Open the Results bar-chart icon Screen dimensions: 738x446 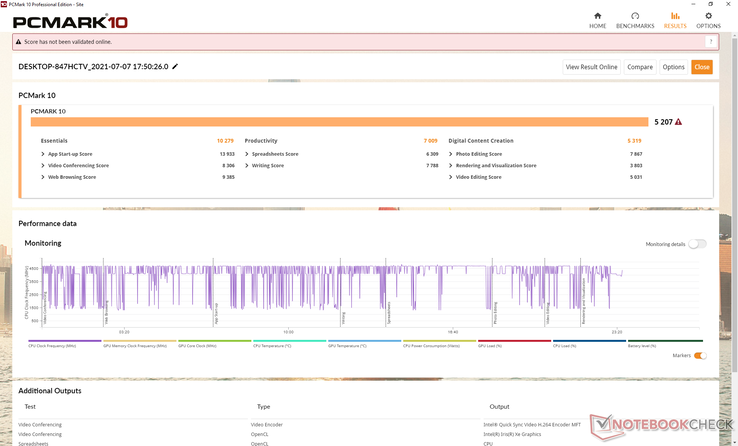[x=675, y=16]
